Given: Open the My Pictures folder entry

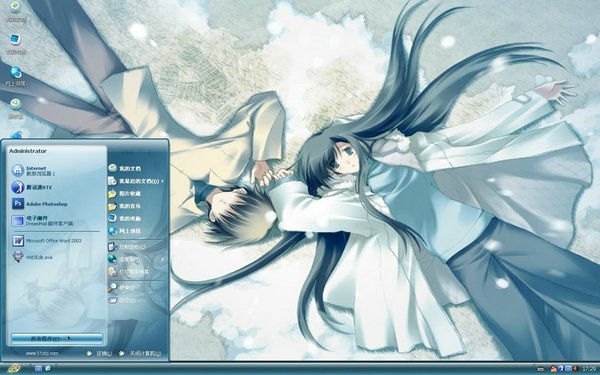Looking at the screenshot, I should (125, 194).
